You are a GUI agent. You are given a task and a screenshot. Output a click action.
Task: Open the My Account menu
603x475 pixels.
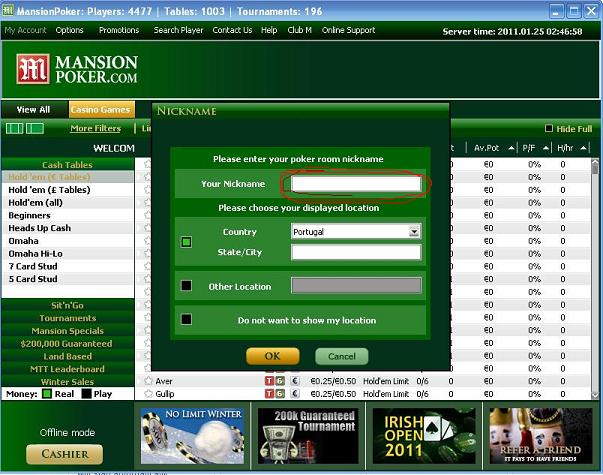pos(25,30)
